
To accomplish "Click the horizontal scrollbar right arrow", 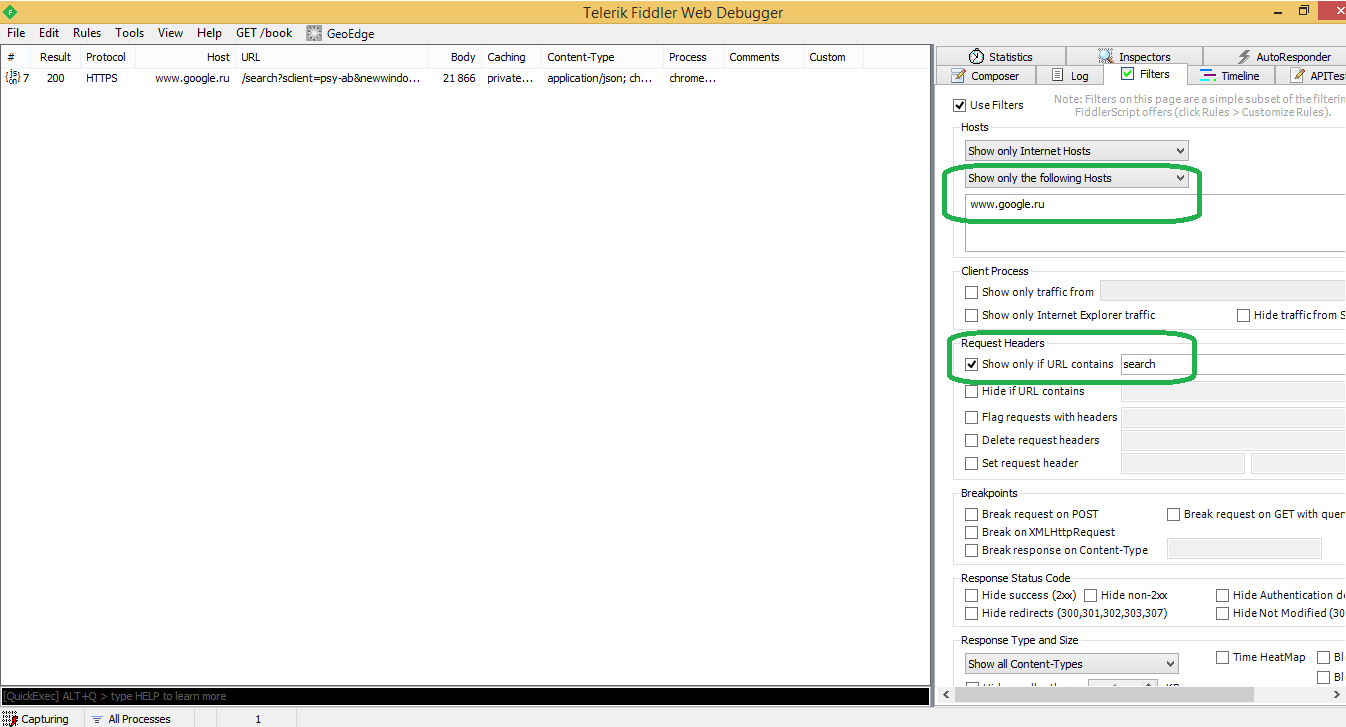I will tap(1337, 695).
